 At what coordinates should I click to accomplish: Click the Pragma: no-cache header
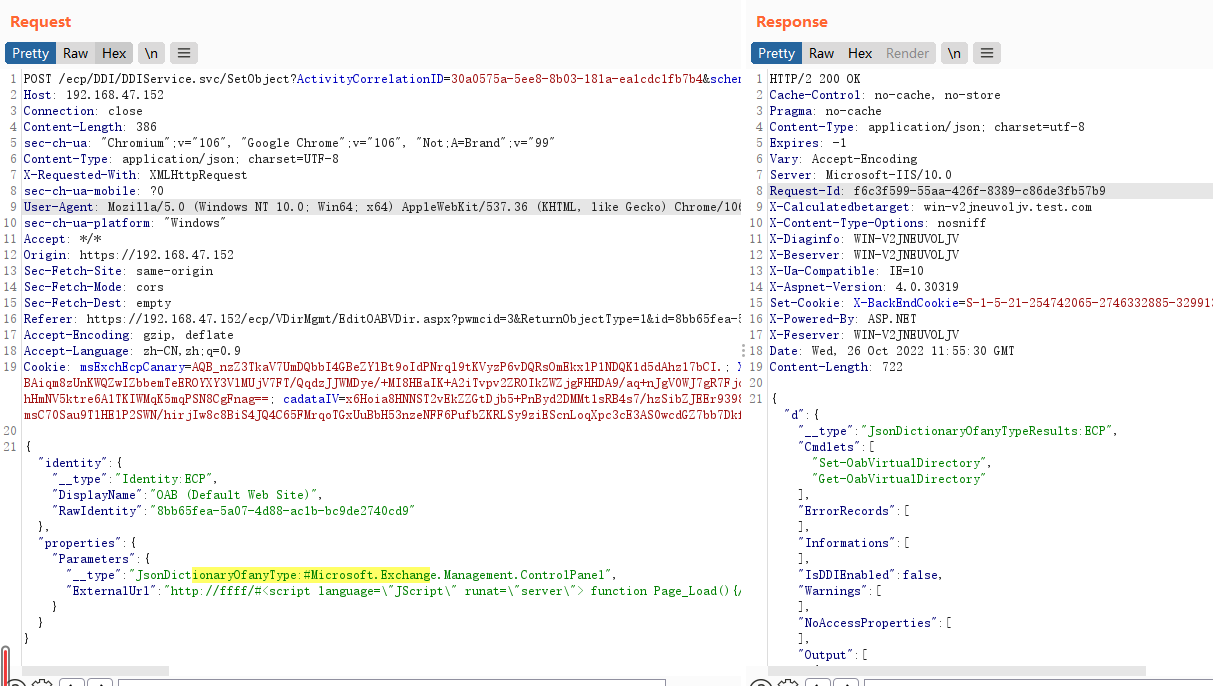pyautogui.click(x=826, y=111)
